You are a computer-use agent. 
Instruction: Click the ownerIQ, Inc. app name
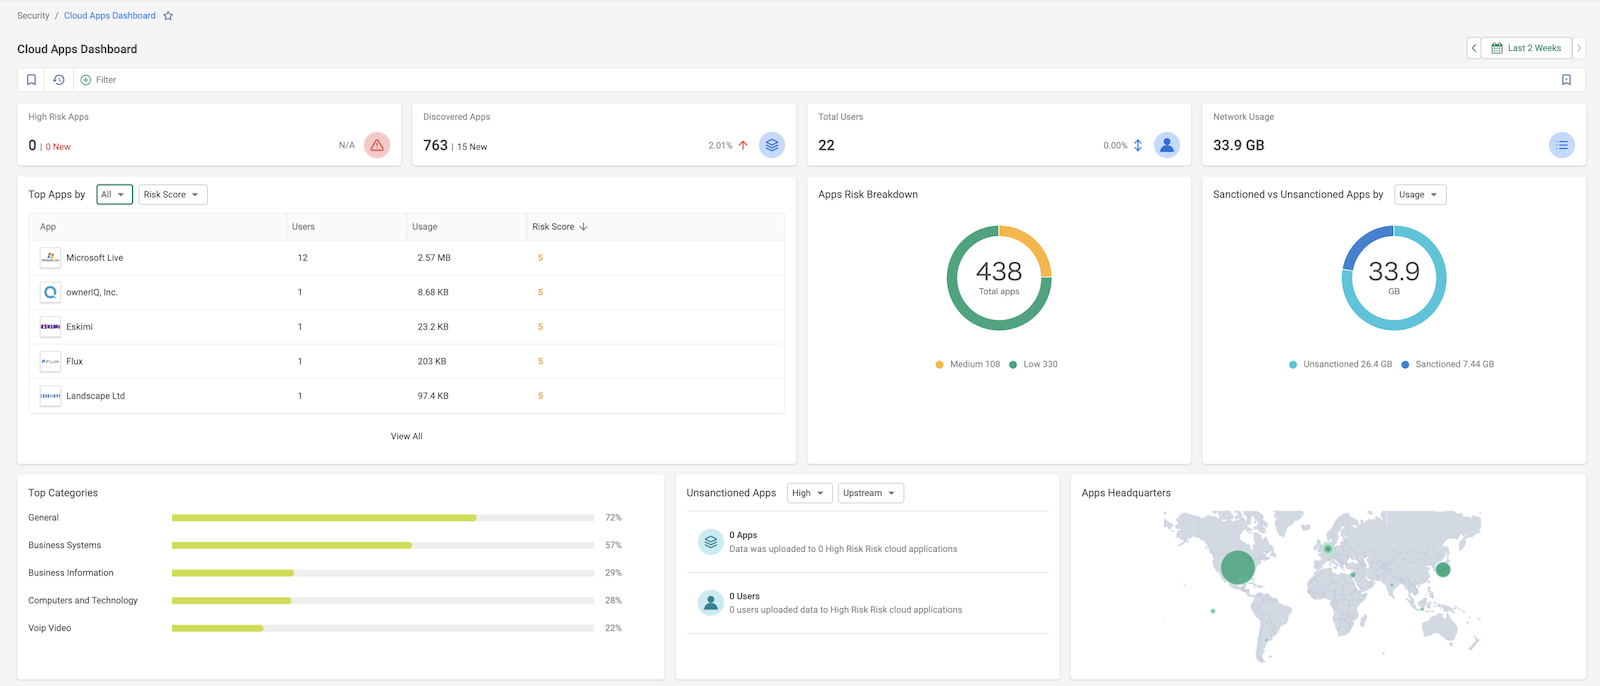92,292
